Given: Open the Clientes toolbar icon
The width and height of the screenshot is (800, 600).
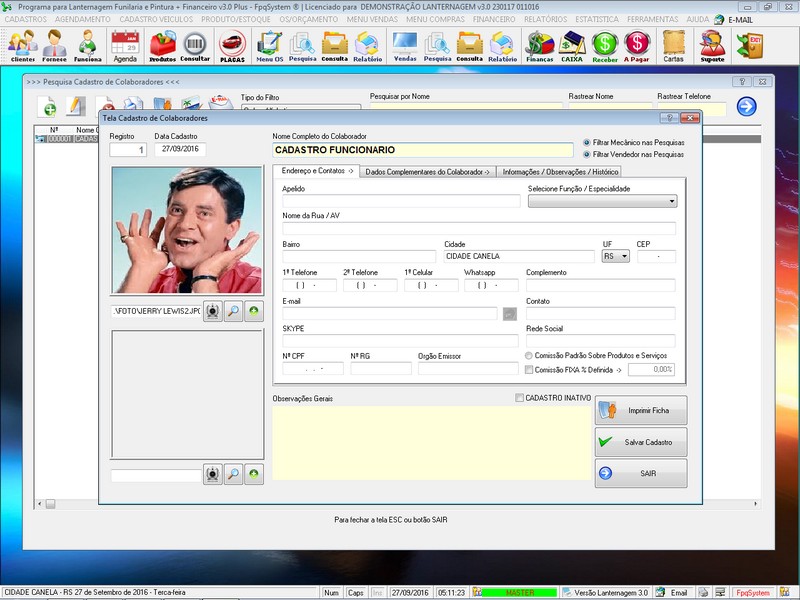Looking at the screenshot, I should point(22,45).
